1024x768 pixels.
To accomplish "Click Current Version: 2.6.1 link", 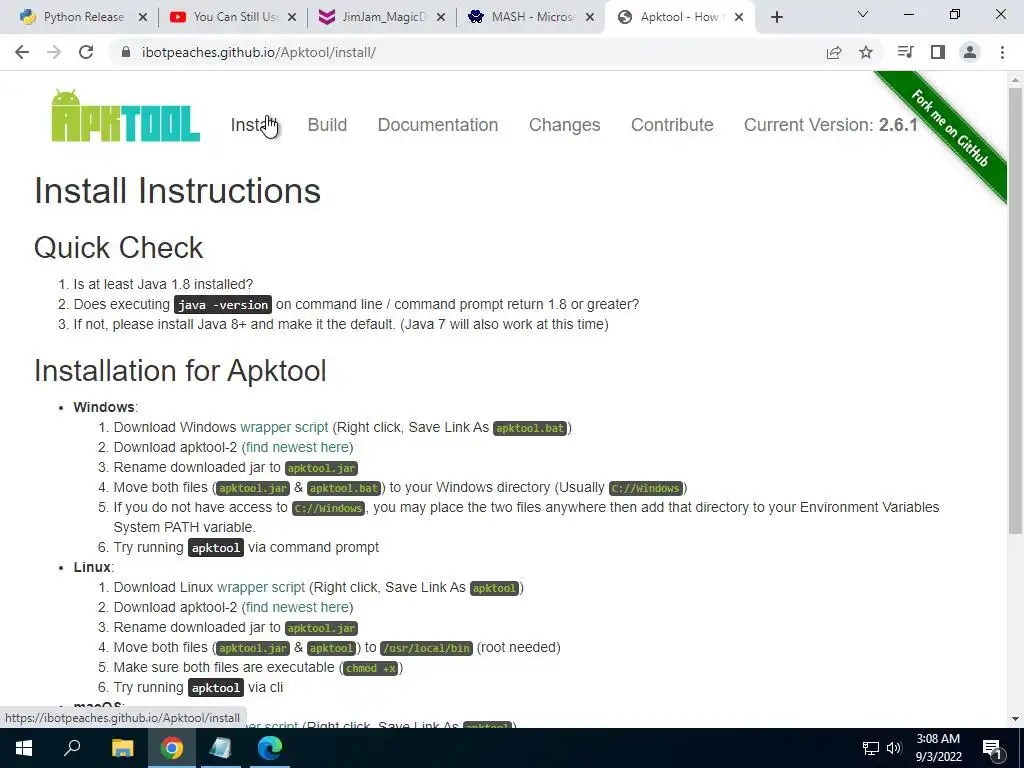I will coord(831,125).
